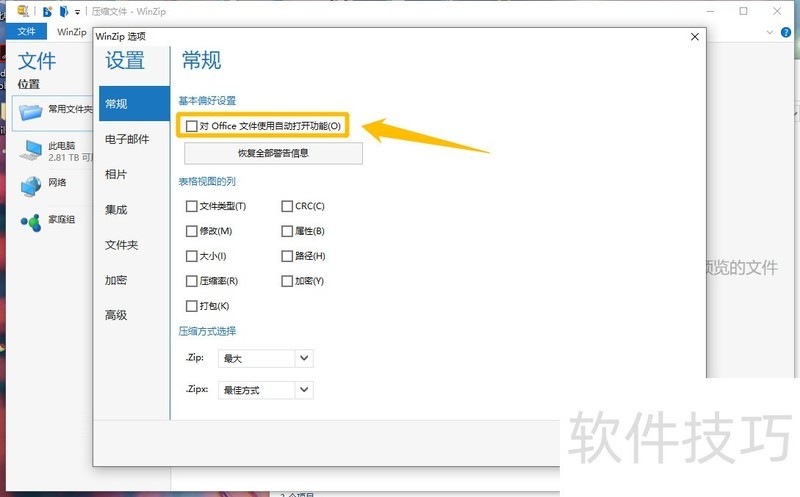The width and height of the screenshot is (800, 497).
Task: Check the 属性(B) column checkbox
Action: (x=287, y=231)
